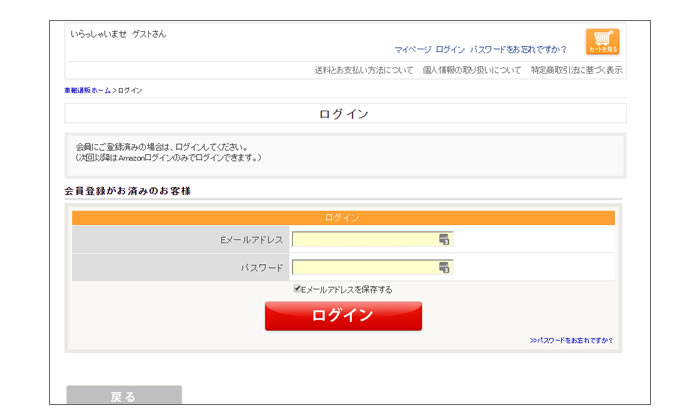
Task: Focus the Eメールアドレス input field
Action: click(365, 240)
